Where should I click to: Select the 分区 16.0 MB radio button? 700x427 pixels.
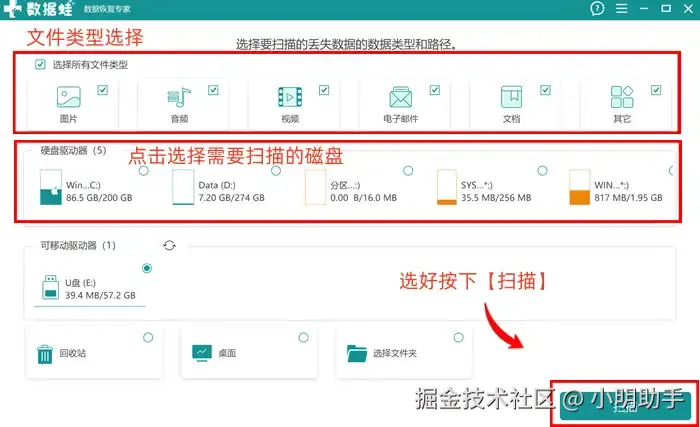coord(408,171)
